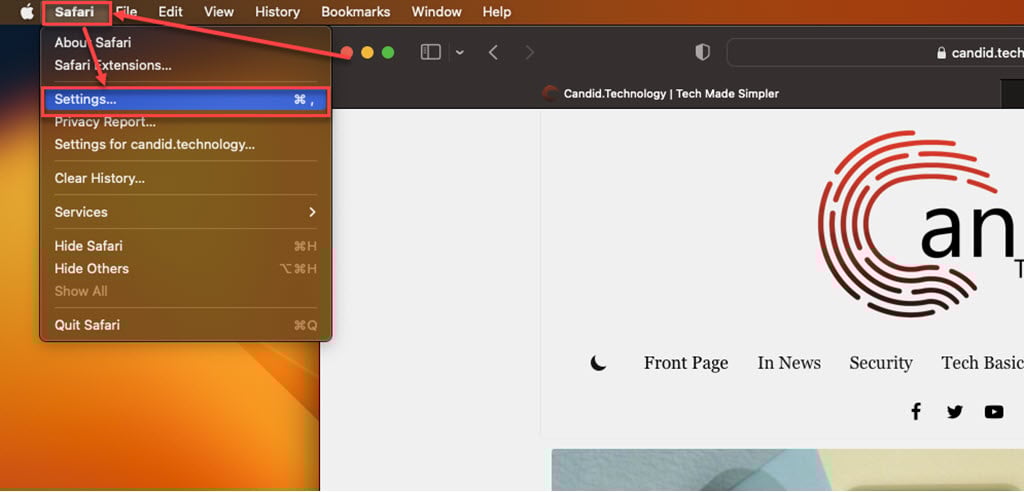The image size is (1024, 492).
Task: Open the Front Page link
Action: [686, 363]
